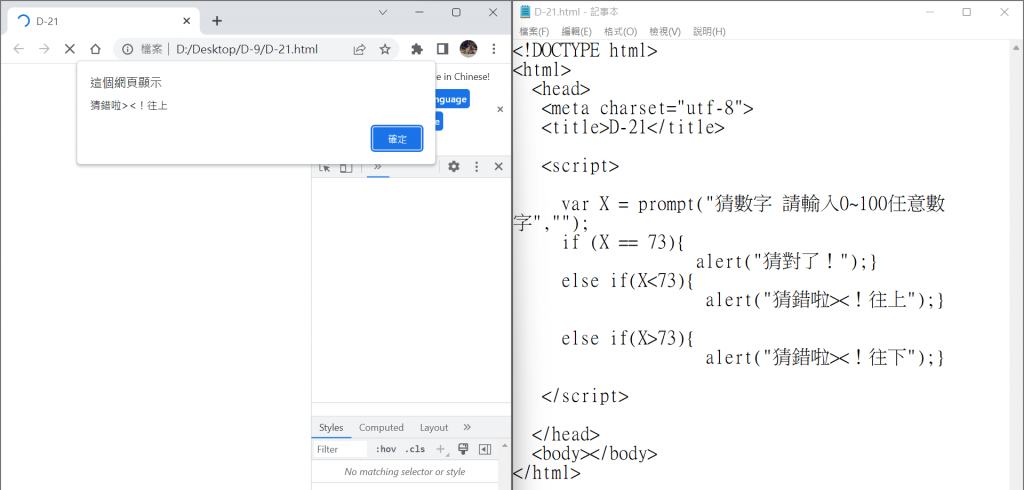Go forward in Chrome history

click(x=44, y=49)
